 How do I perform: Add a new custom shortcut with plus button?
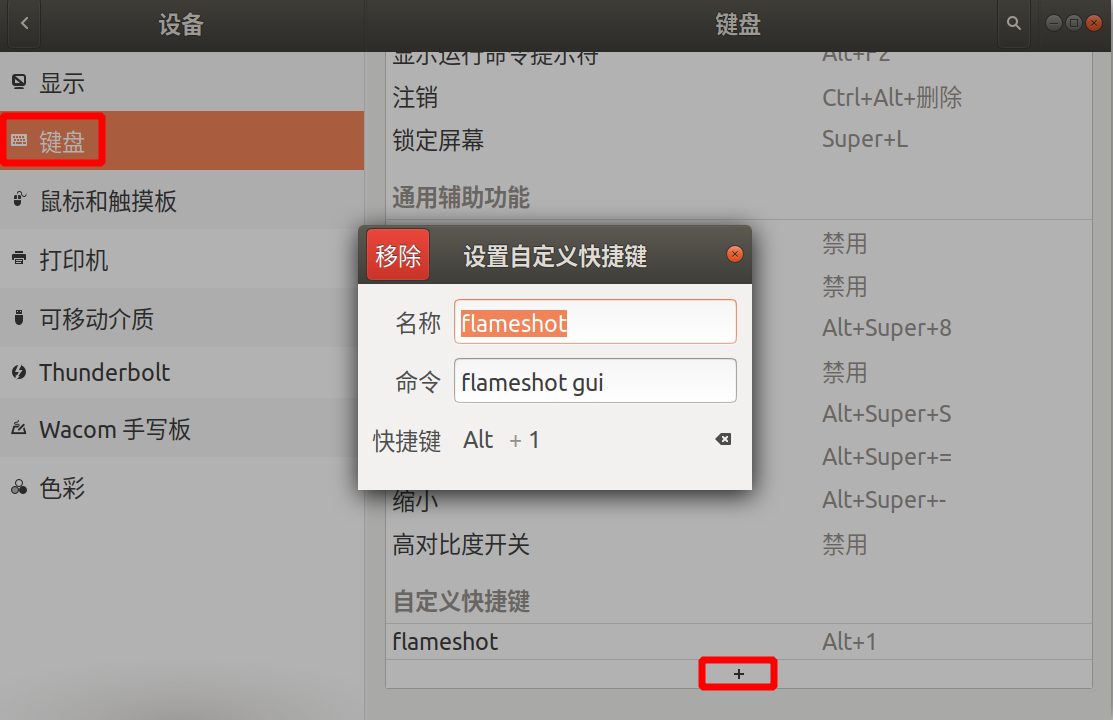(738, 674)
